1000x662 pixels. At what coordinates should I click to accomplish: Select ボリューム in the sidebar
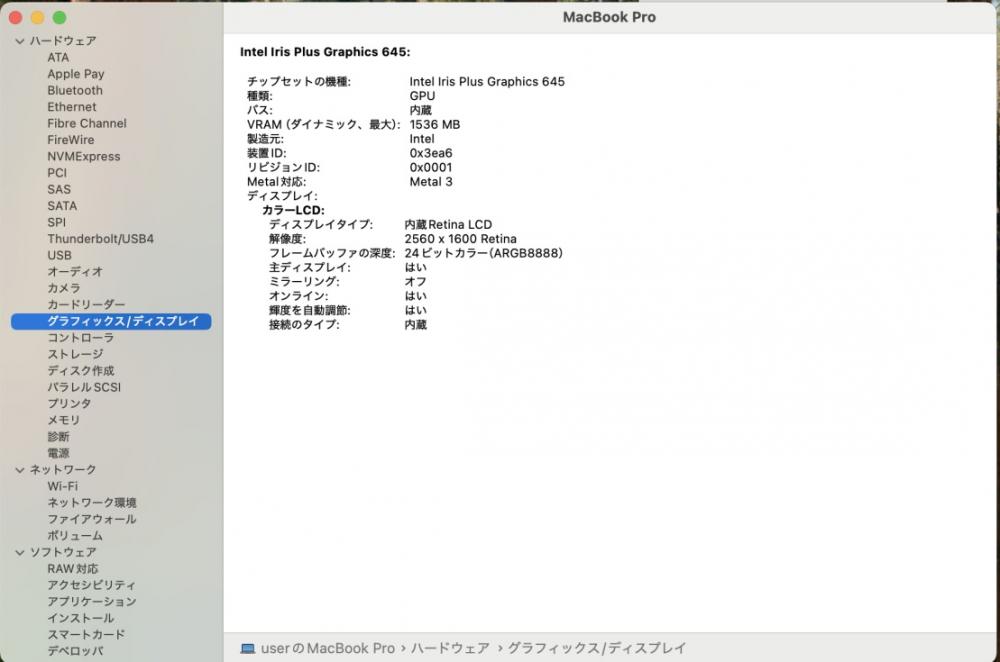tap(75, 536)
